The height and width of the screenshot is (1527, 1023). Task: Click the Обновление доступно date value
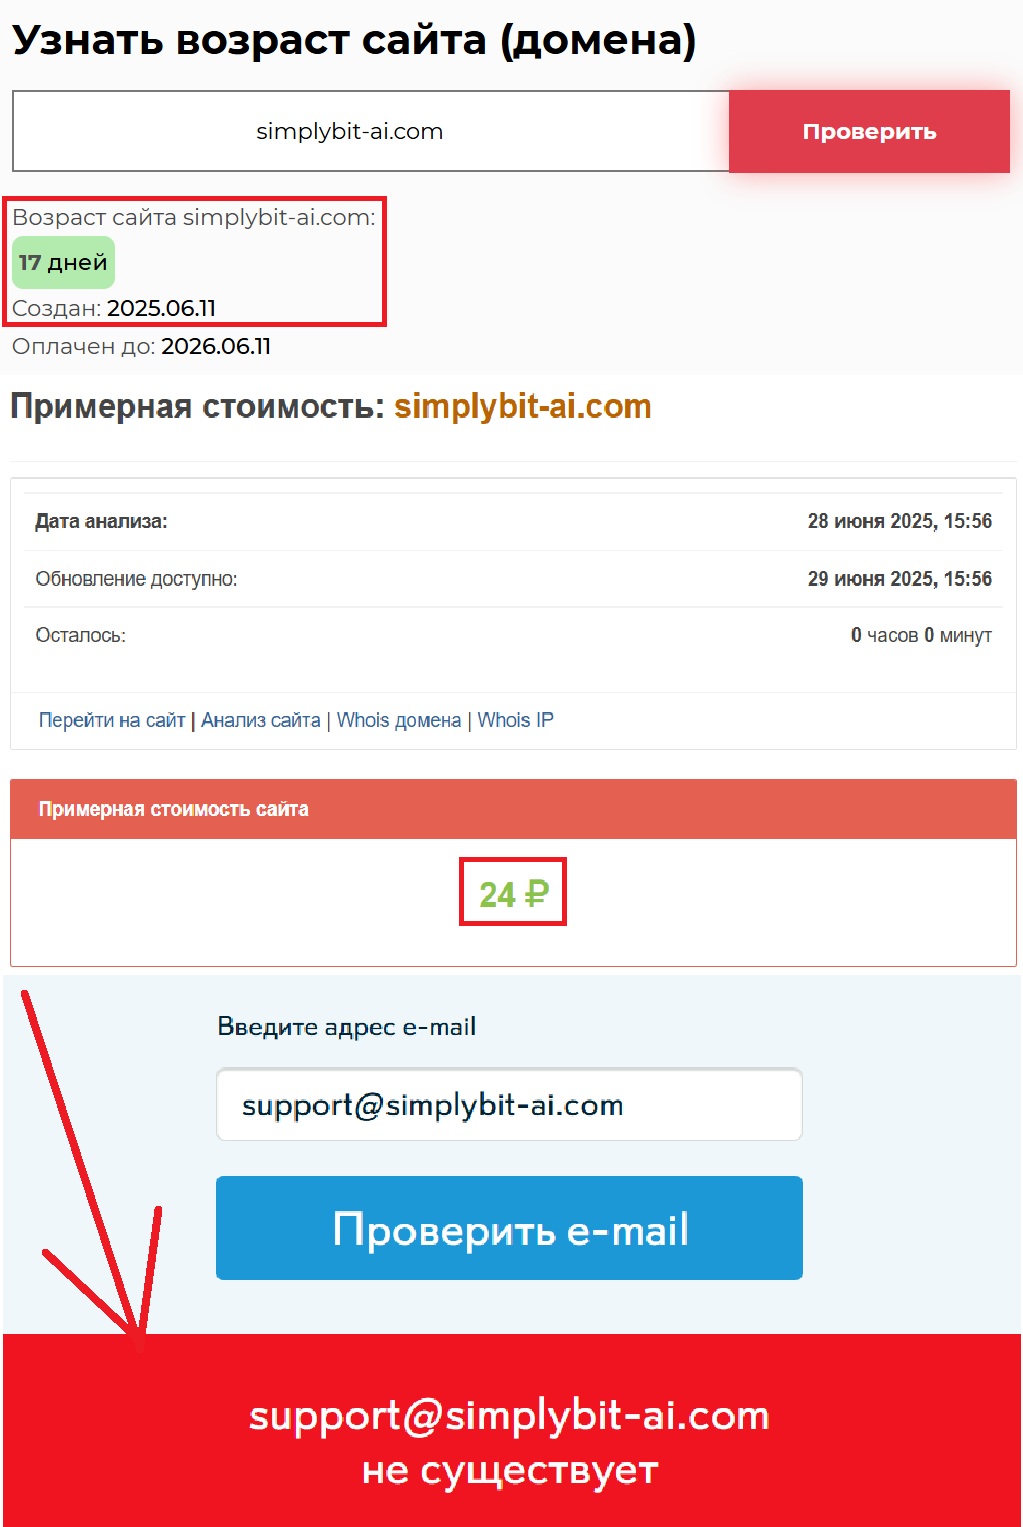click(899, 579)
